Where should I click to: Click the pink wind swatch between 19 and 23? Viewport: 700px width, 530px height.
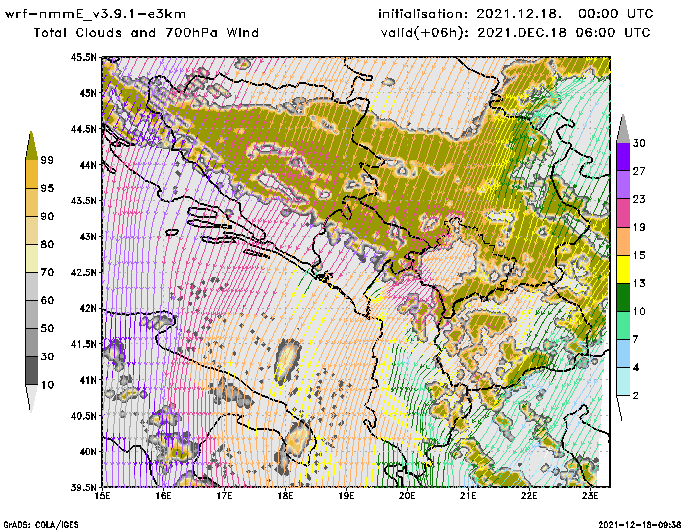pos(623,213)
